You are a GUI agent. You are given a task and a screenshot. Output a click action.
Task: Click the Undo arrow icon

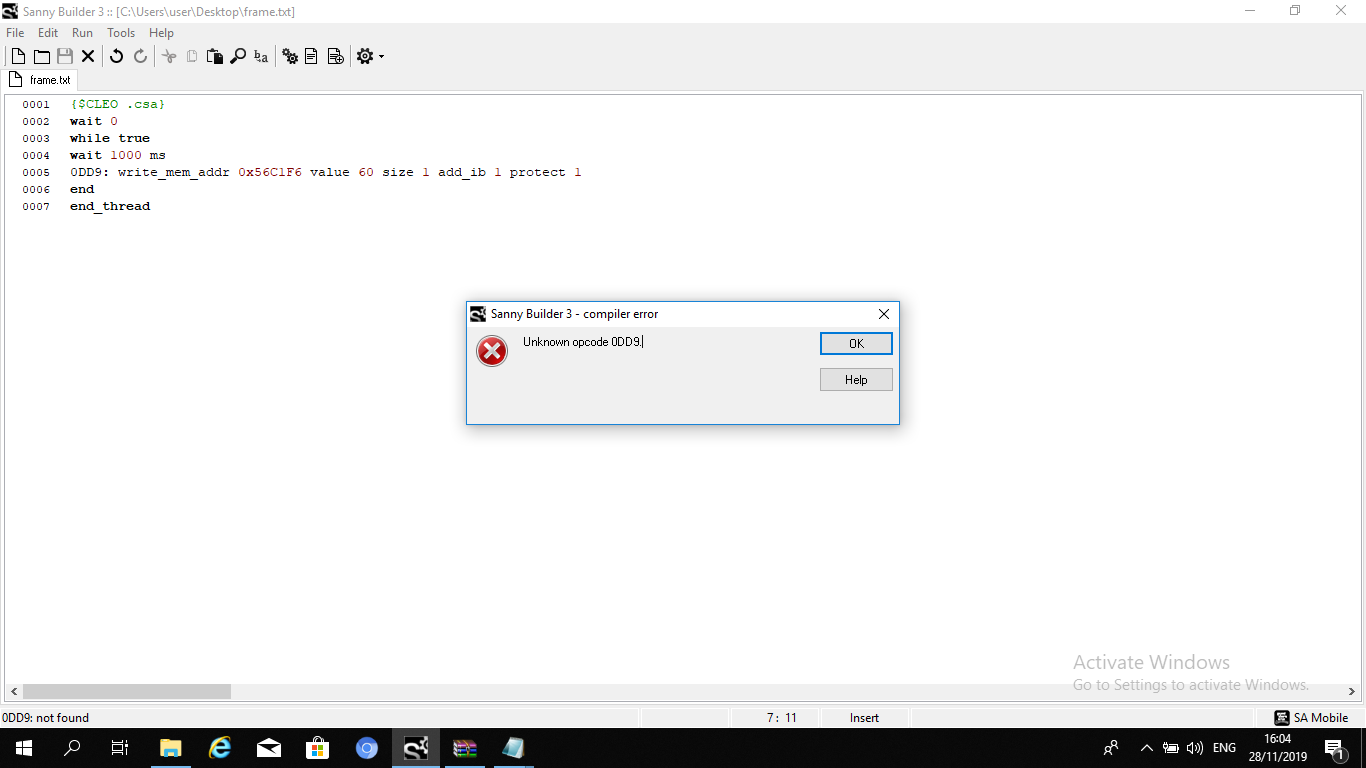pyautogui.click(x=116, y=56)
